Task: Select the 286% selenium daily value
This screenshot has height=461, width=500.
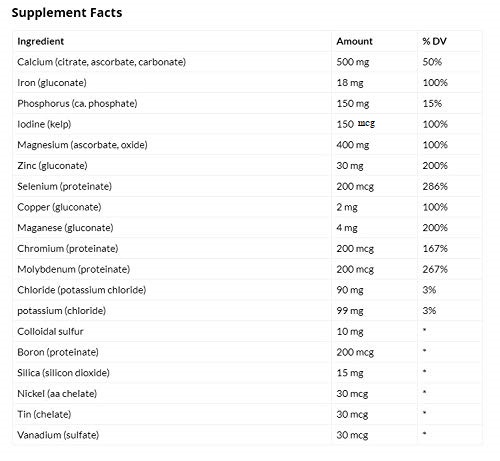Action: click(435, 186)
